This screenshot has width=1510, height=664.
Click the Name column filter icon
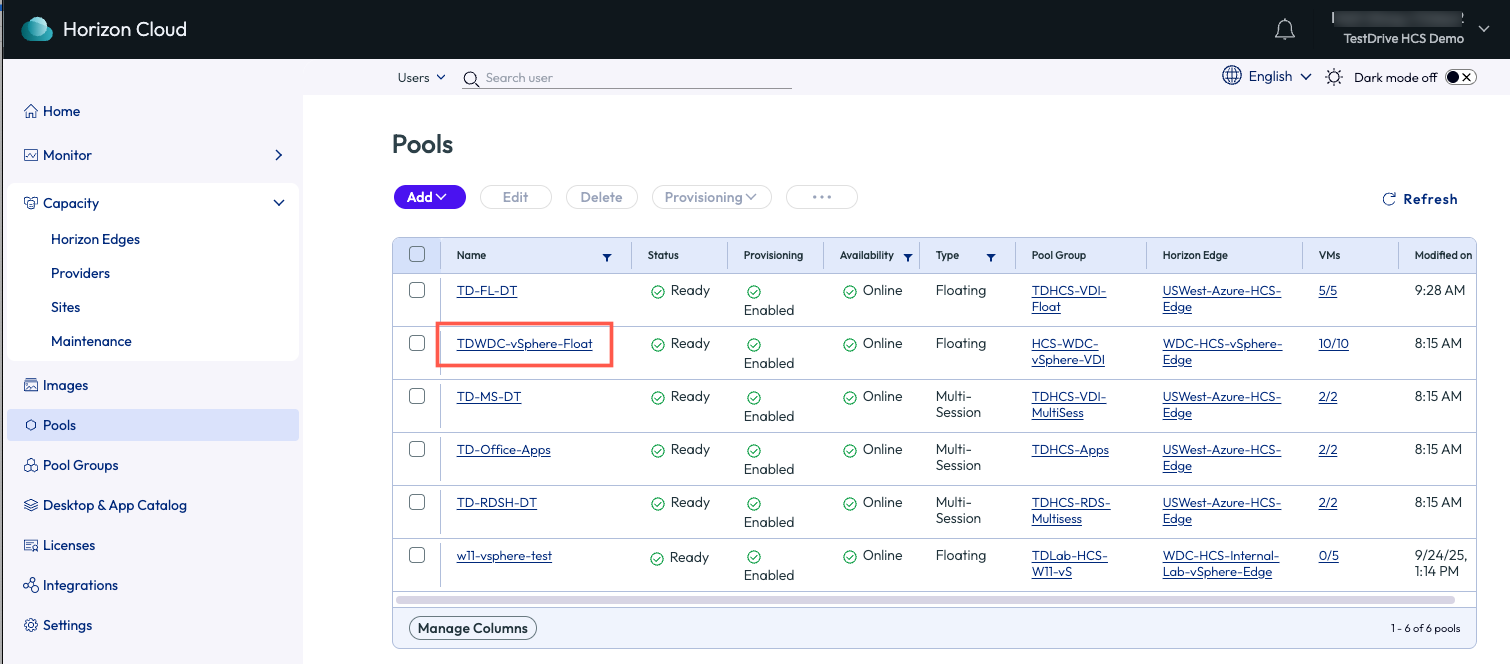click(606, 257)
